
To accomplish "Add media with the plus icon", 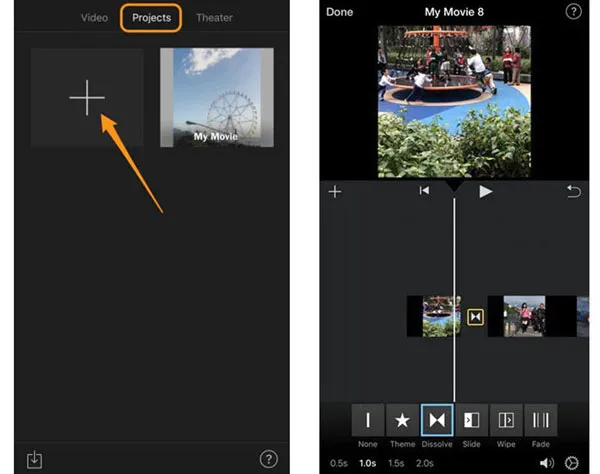I will point(335,191).
